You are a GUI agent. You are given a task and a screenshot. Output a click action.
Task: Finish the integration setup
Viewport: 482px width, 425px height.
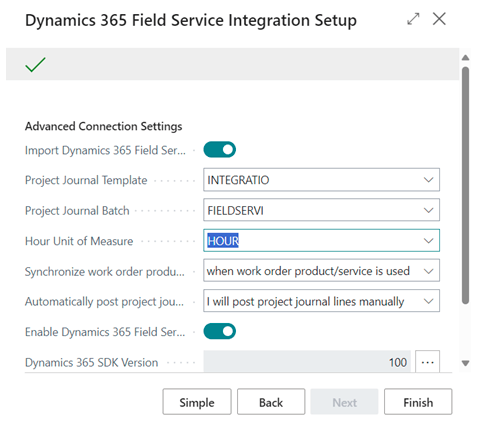pos(418,402)
